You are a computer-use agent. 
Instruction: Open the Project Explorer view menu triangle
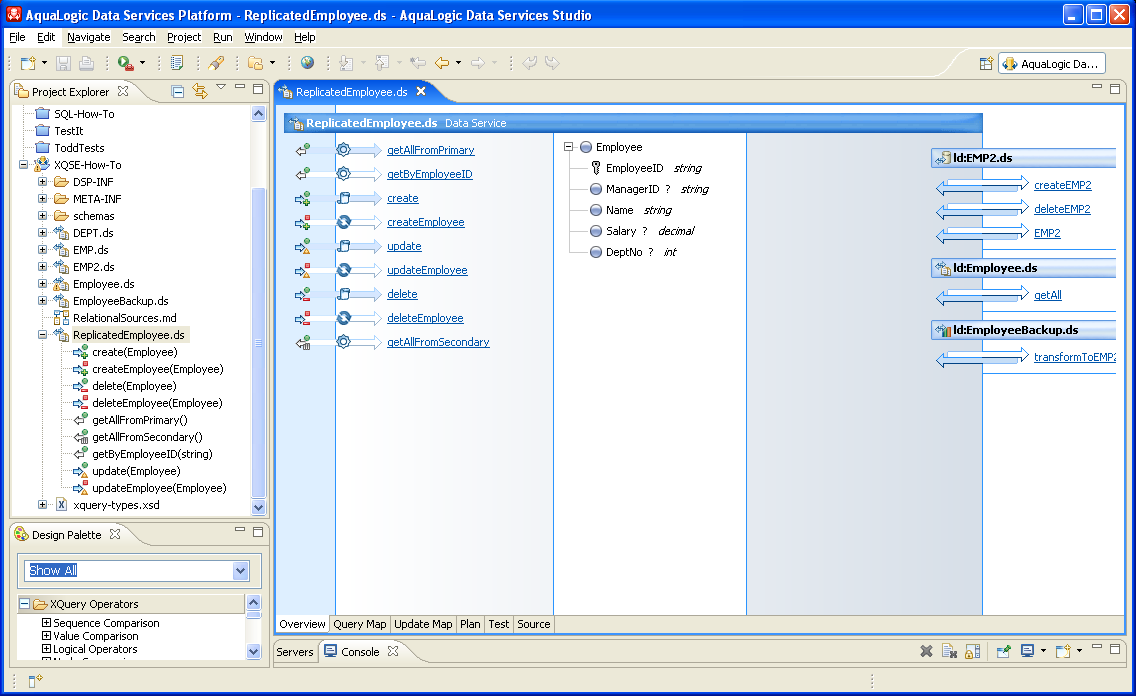[221, 88]
